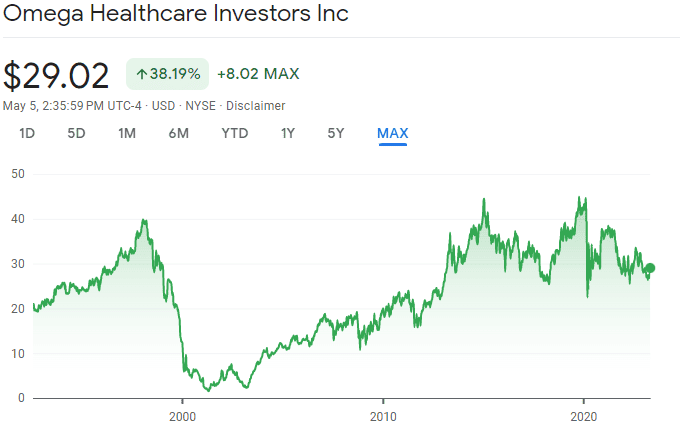Screen dimensions: 680x443
Task: Click the green dot at chart's end
Action: tap(650, 268)
